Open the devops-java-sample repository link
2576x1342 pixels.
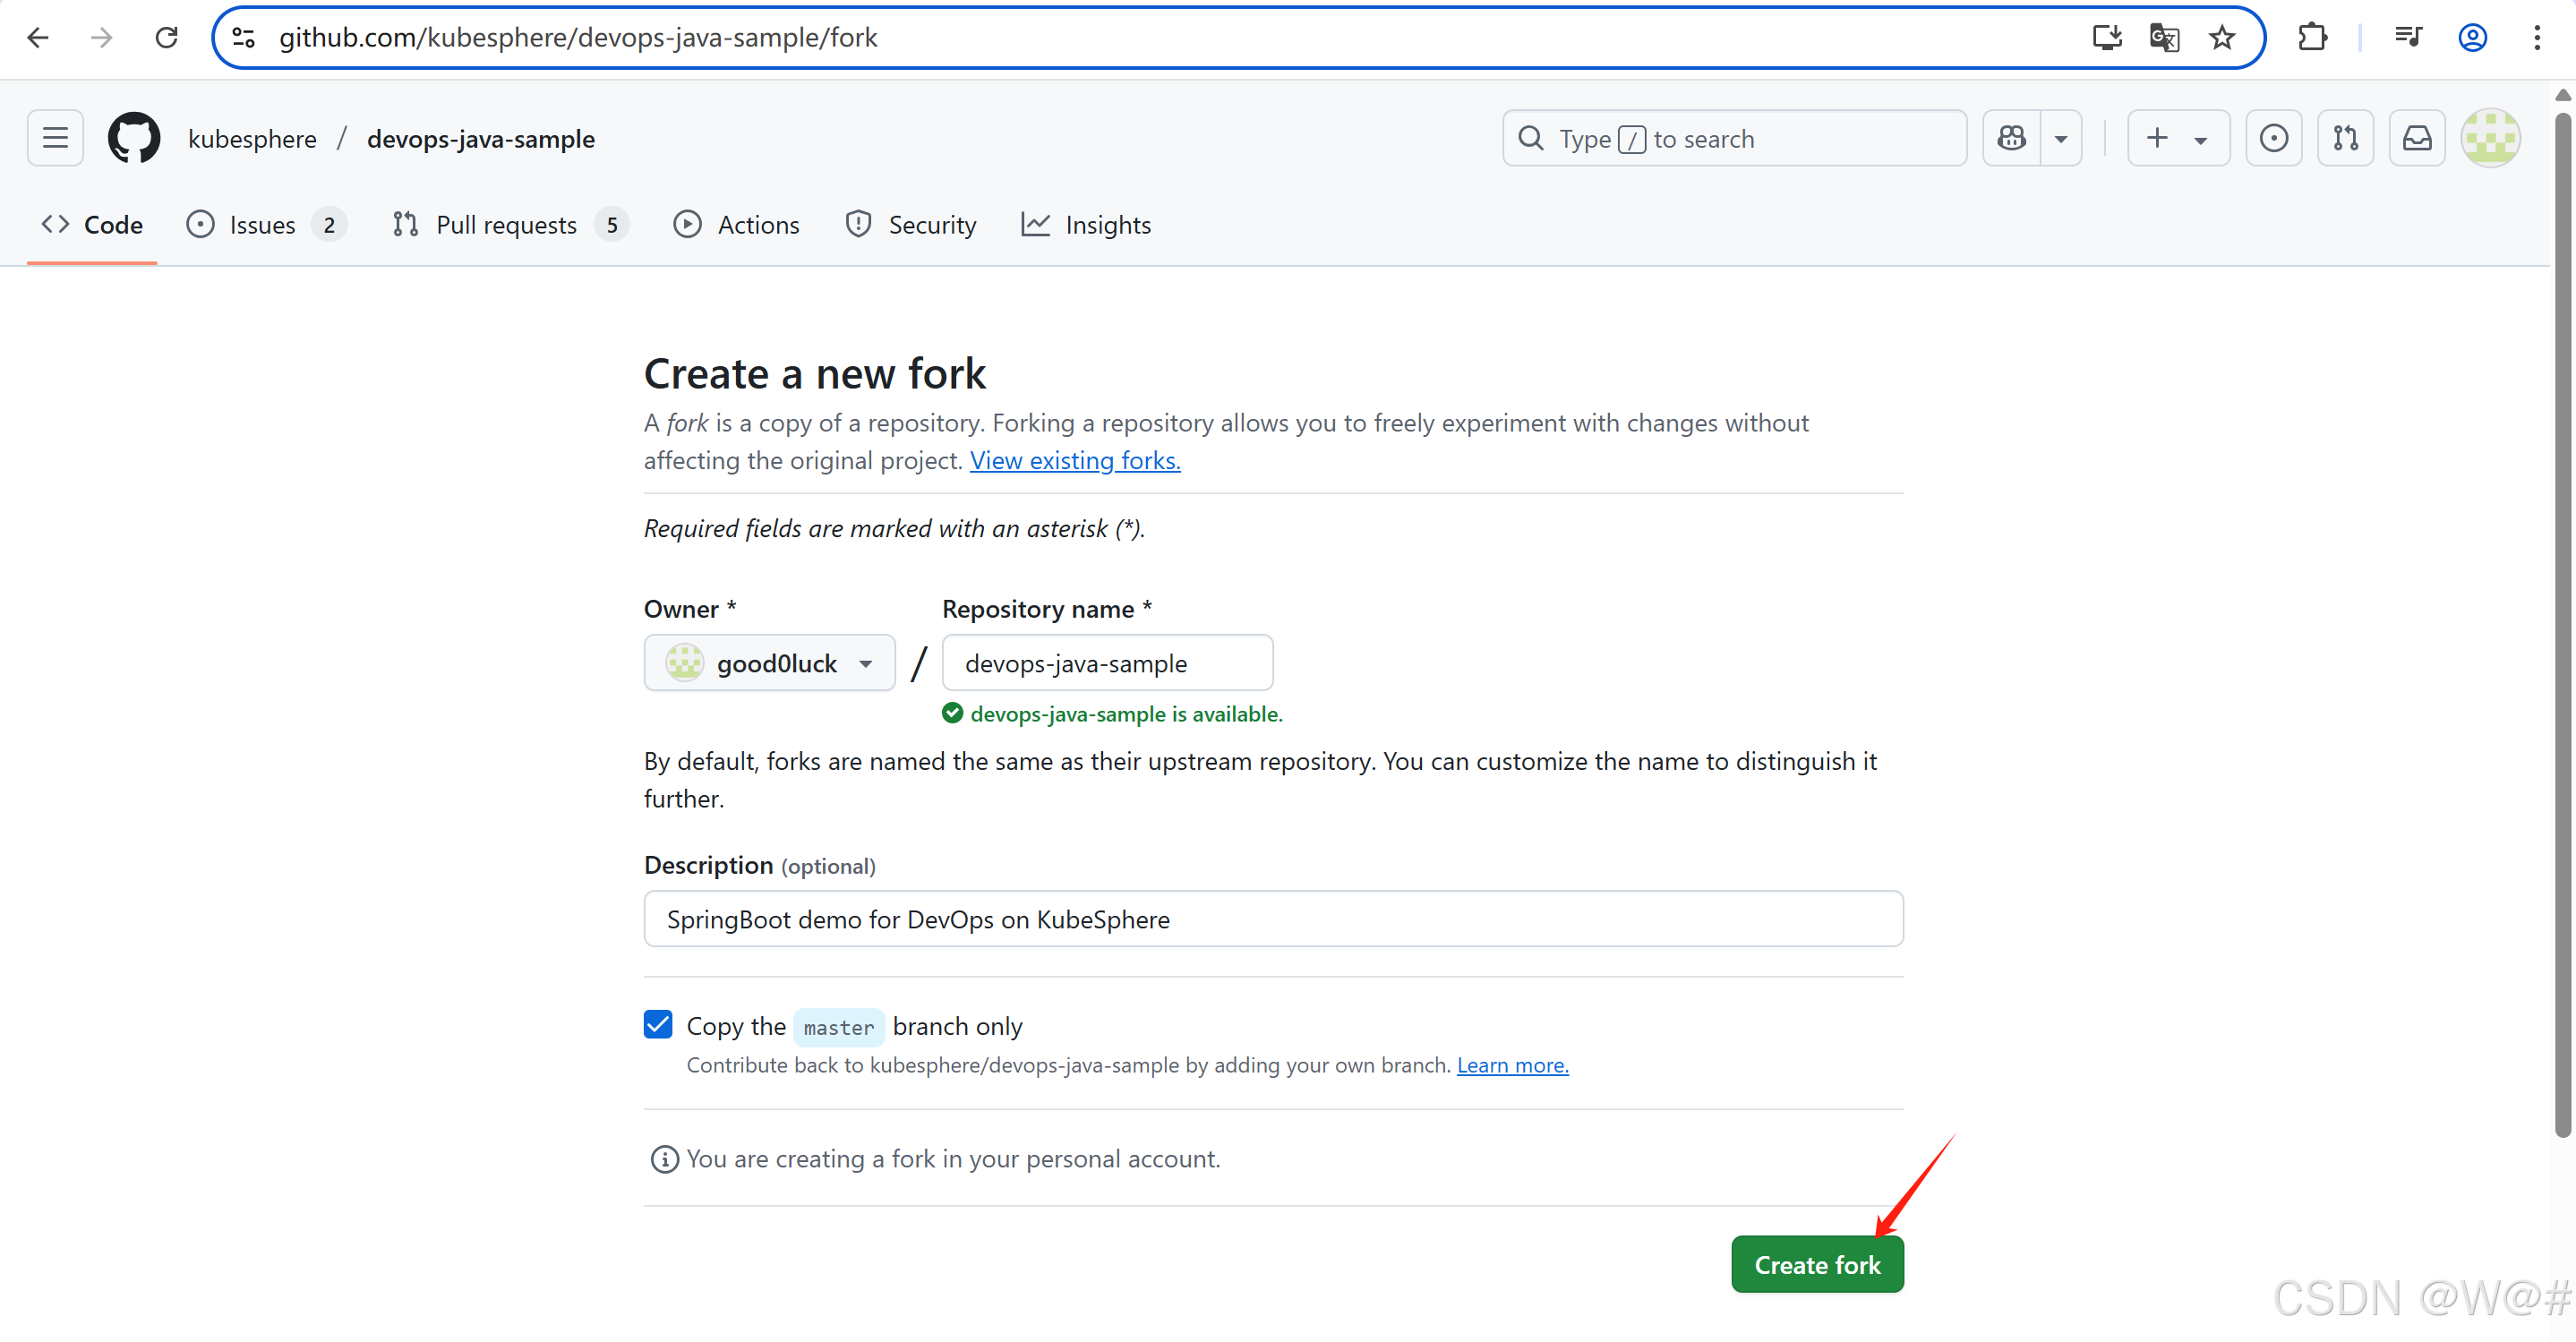pos(481,139)
